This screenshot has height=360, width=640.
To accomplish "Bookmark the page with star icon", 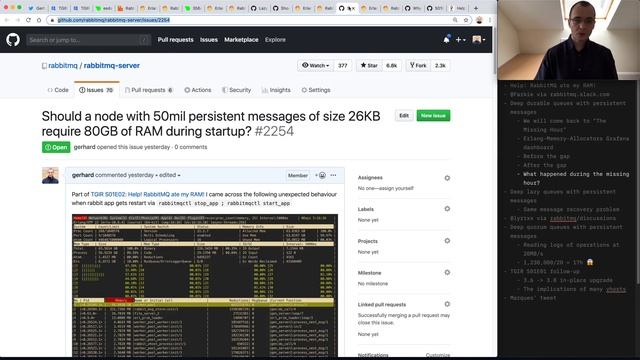I will [x=465, y=20].
